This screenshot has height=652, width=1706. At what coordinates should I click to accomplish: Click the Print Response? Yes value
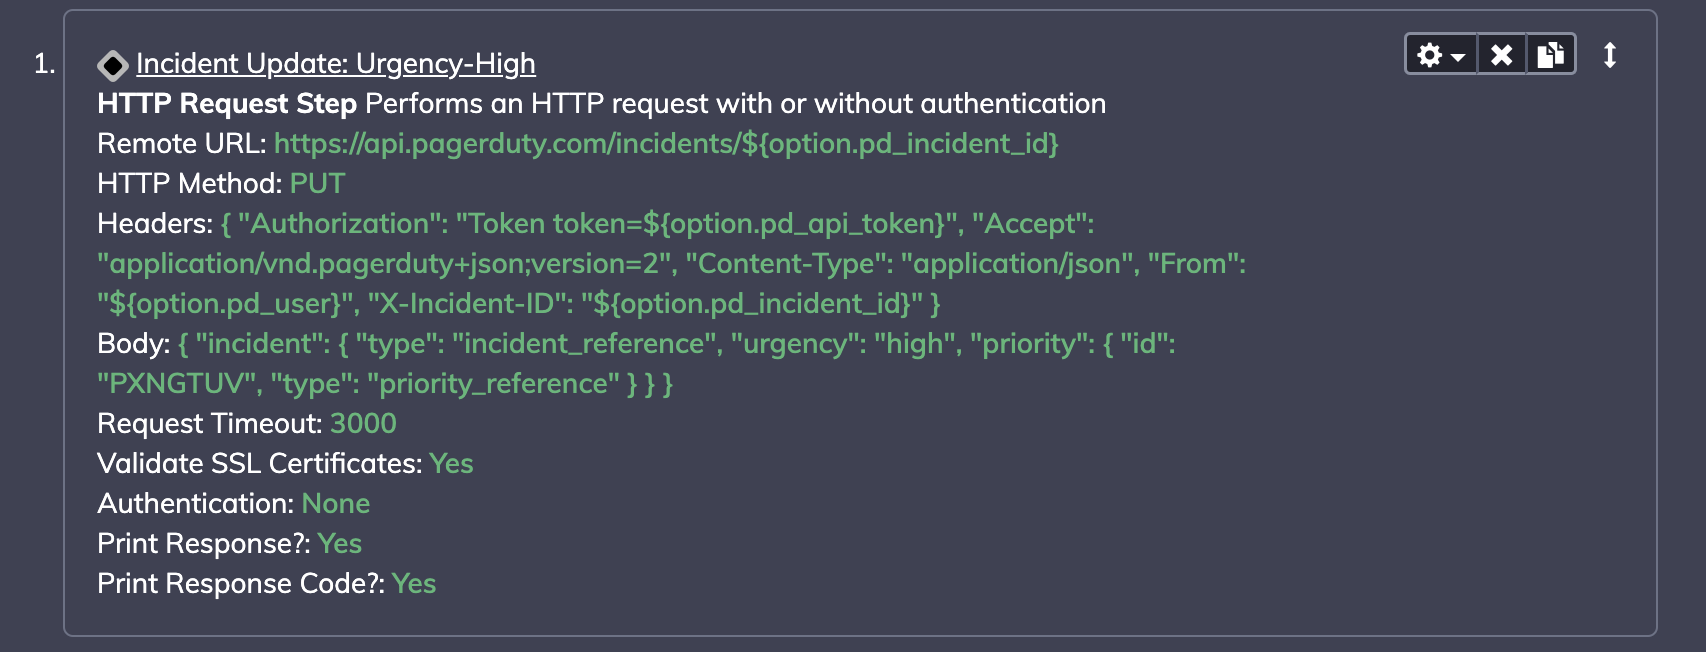coord(340,544)
